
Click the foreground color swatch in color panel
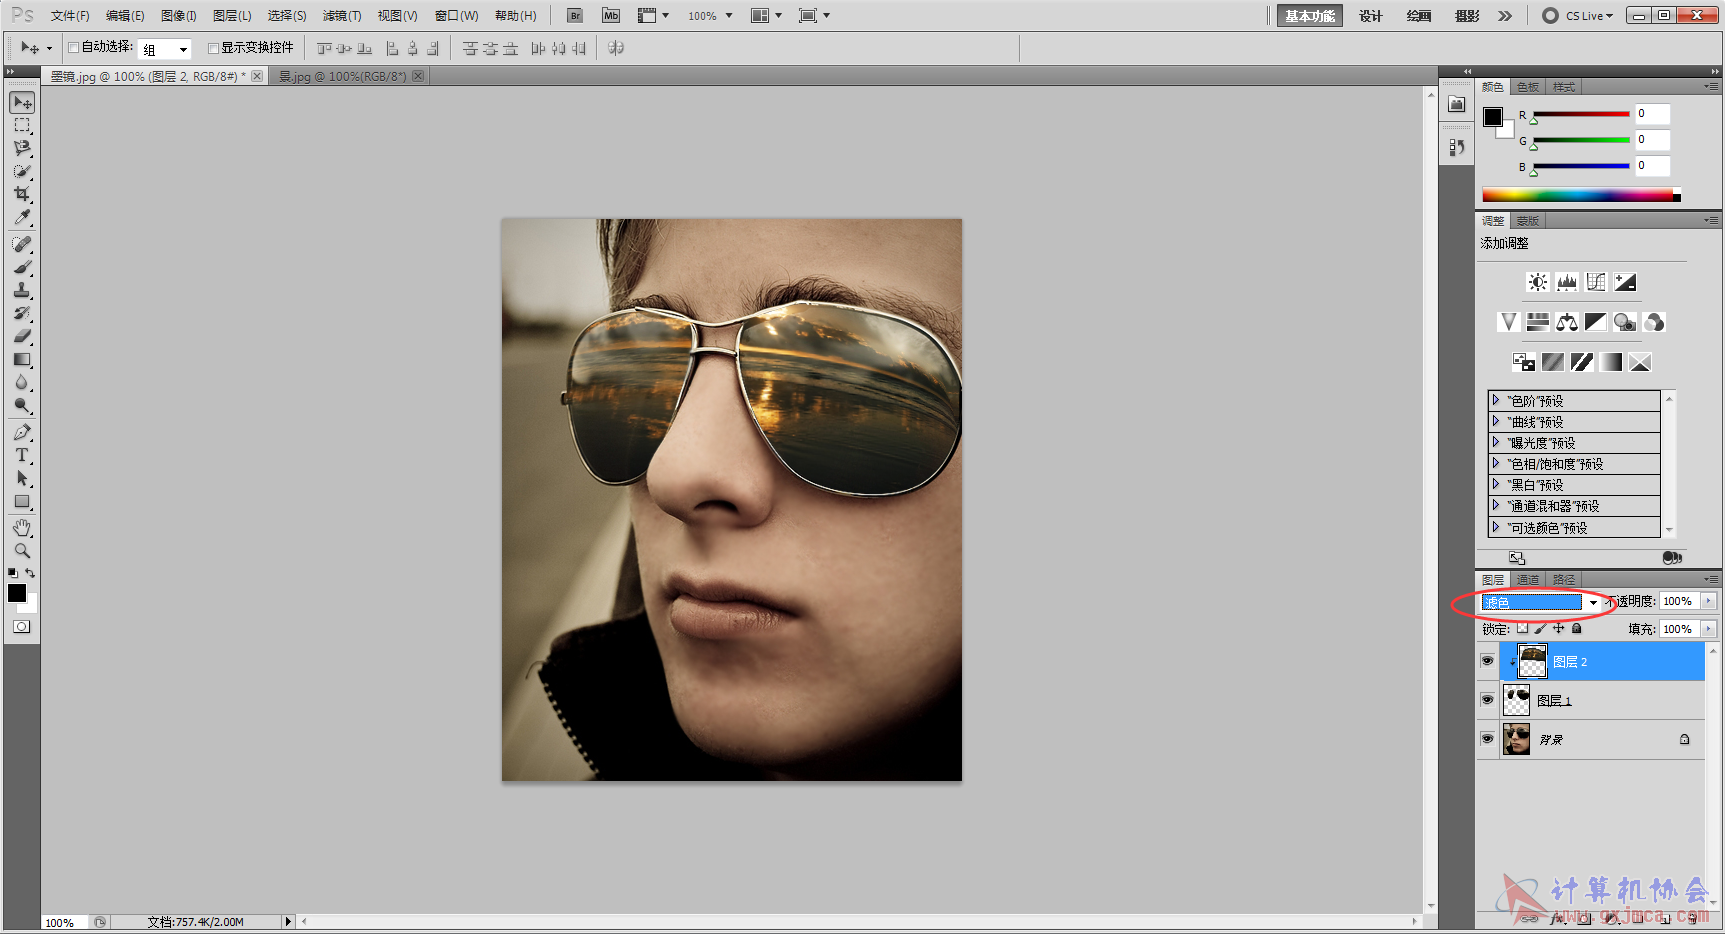point(1492,117)
